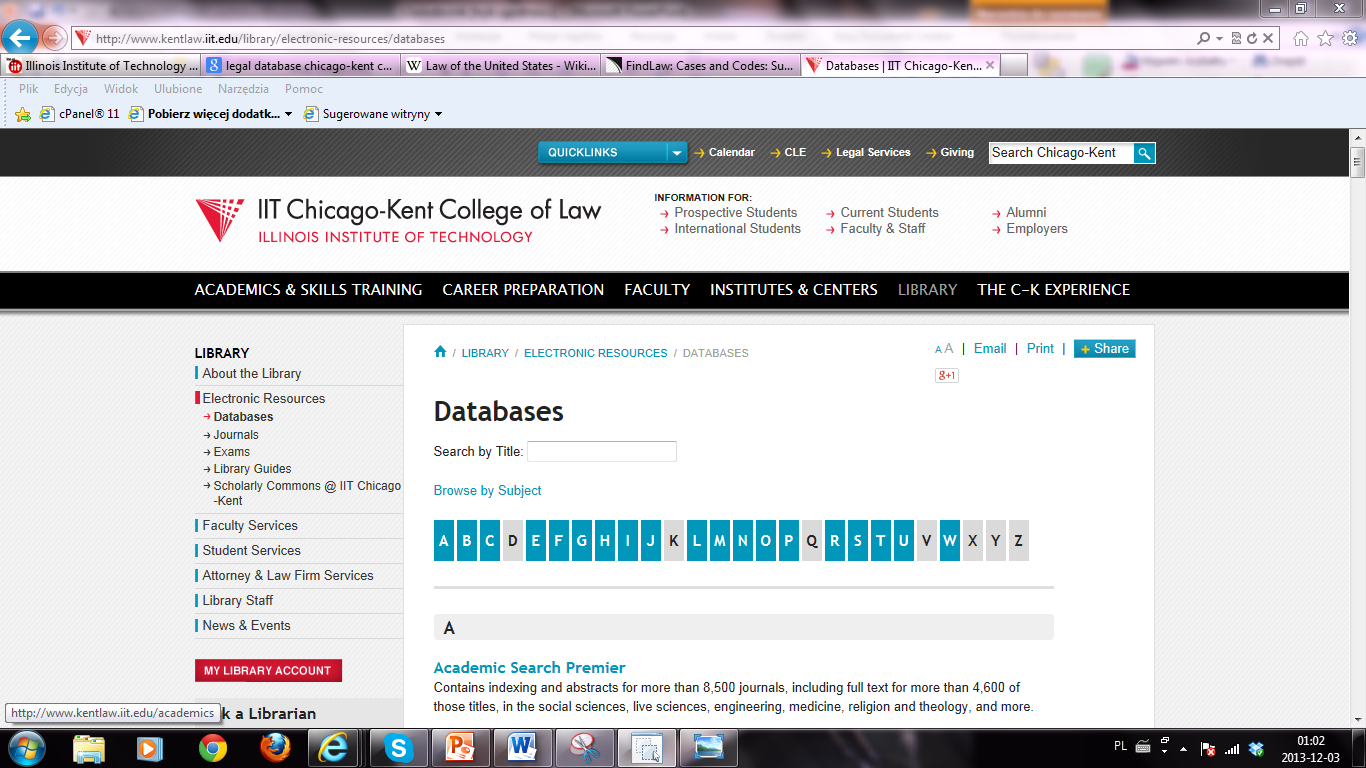The width and height of the screenshot is (1366, 768).
Task: Click the add-to-favorites-bar star icon
Action: tap(23, 114)
